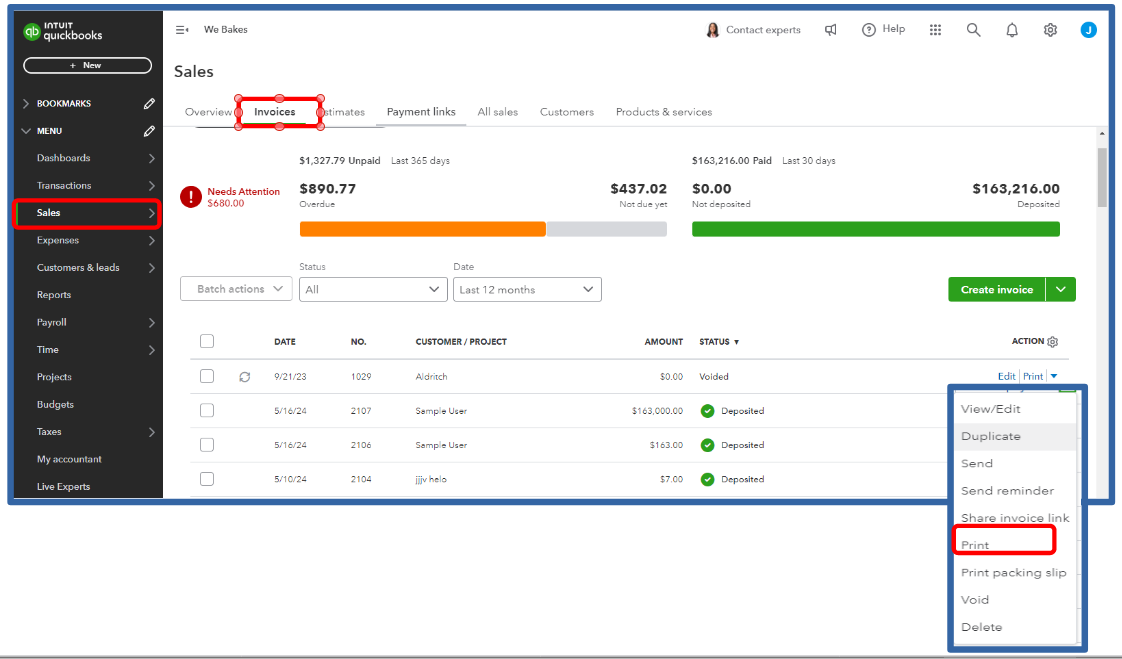The width and height of the screenshot is (1122, 659).
Task: Open the settings gear in the top bar
Action: [1050, 30]
